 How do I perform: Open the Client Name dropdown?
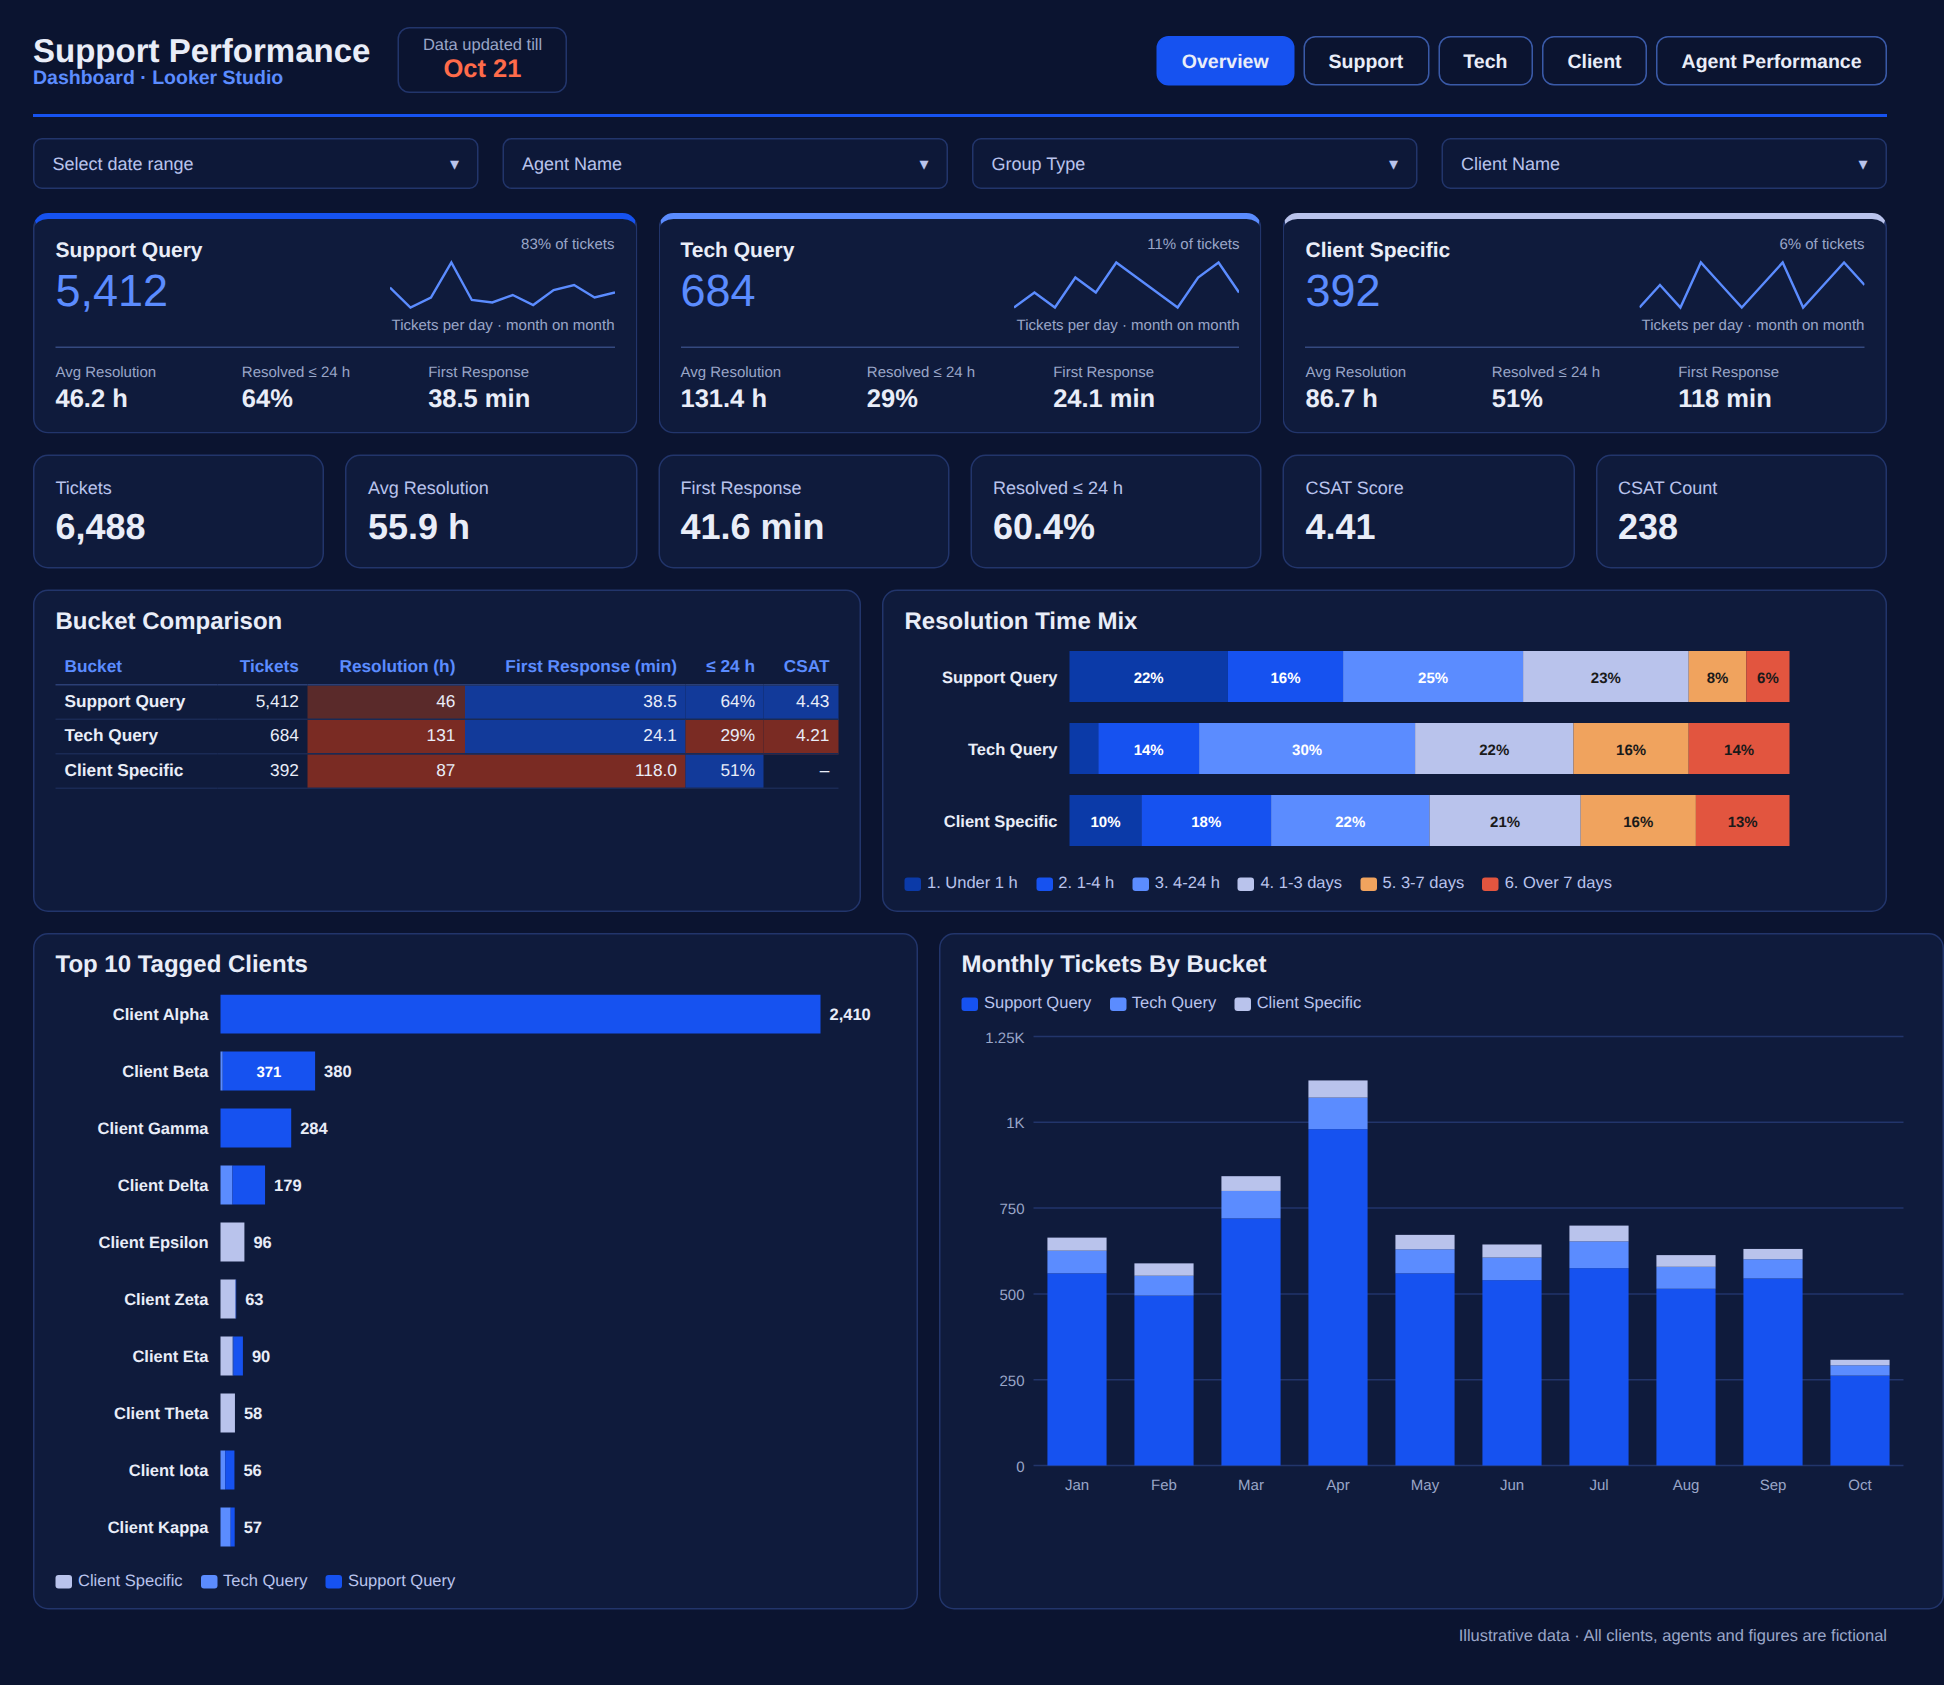[x=1663, y=164]
